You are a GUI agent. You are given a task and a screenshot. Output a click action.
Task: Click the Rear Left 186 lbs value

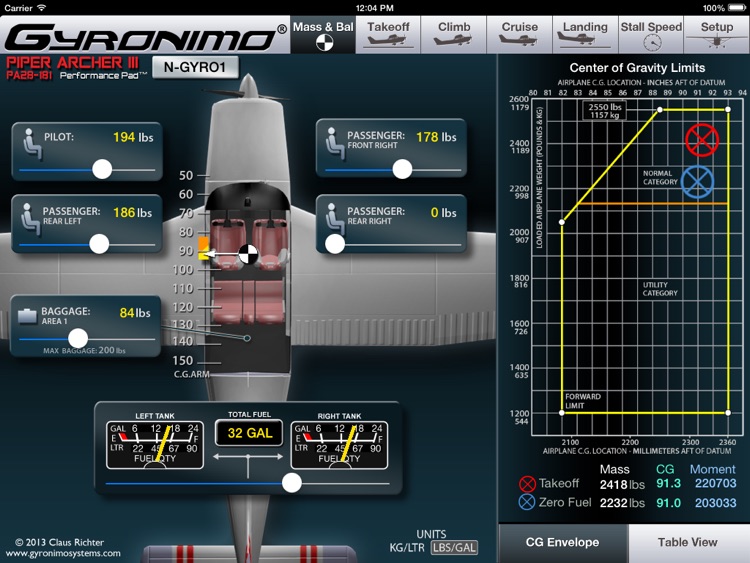tap(132, 212)
